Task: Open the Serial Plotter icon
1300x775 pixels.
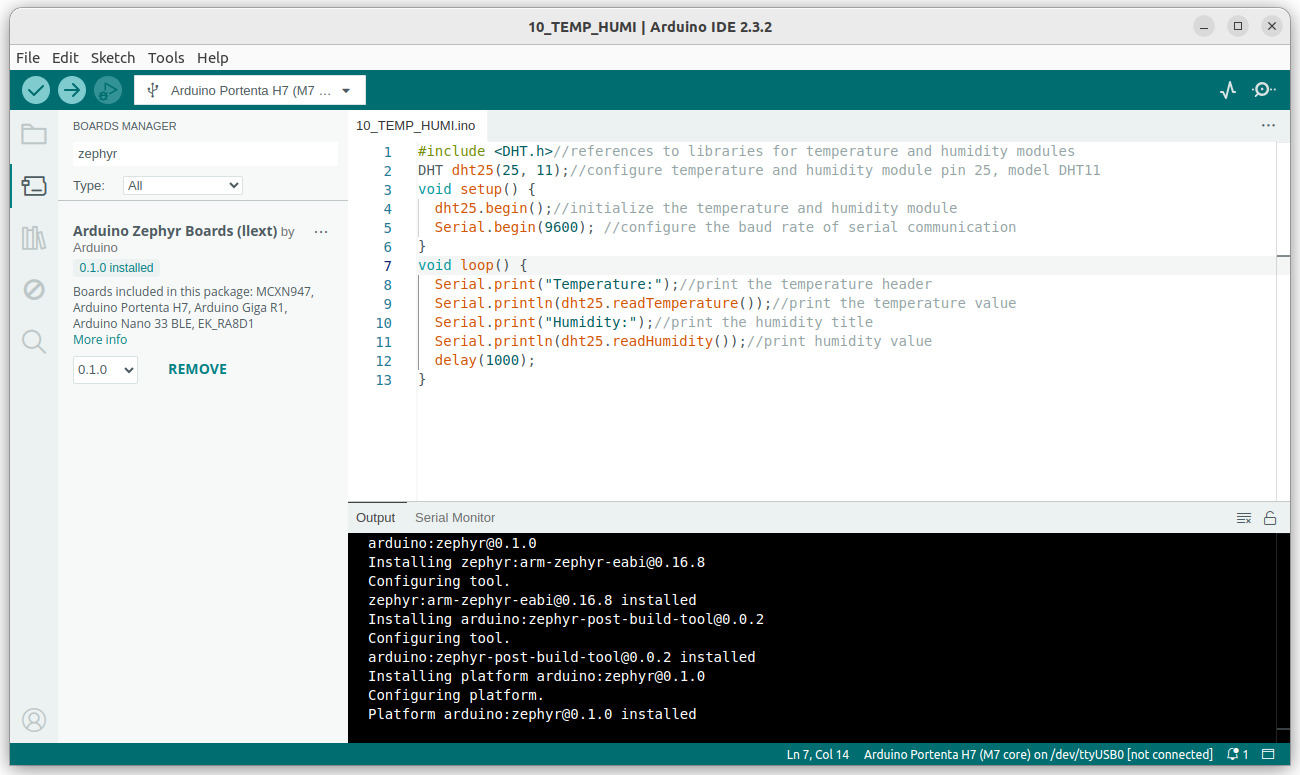Action: (x=1228, y=90)
